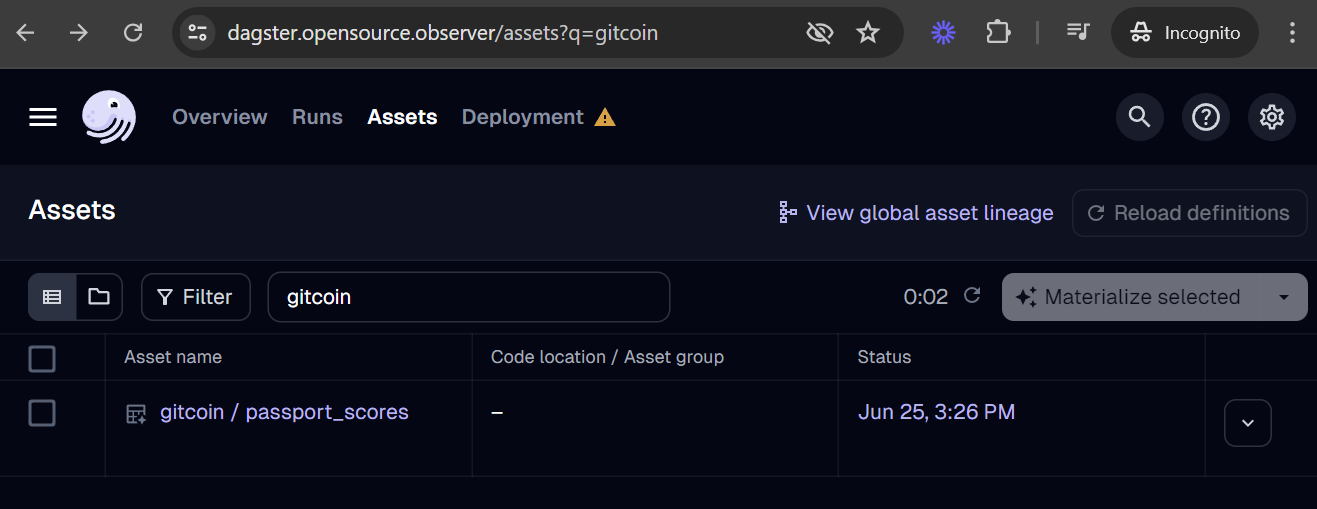The width and height of the screenshot is (1317, 509).
Task: Switch to folder view
Action: point(99,297)
